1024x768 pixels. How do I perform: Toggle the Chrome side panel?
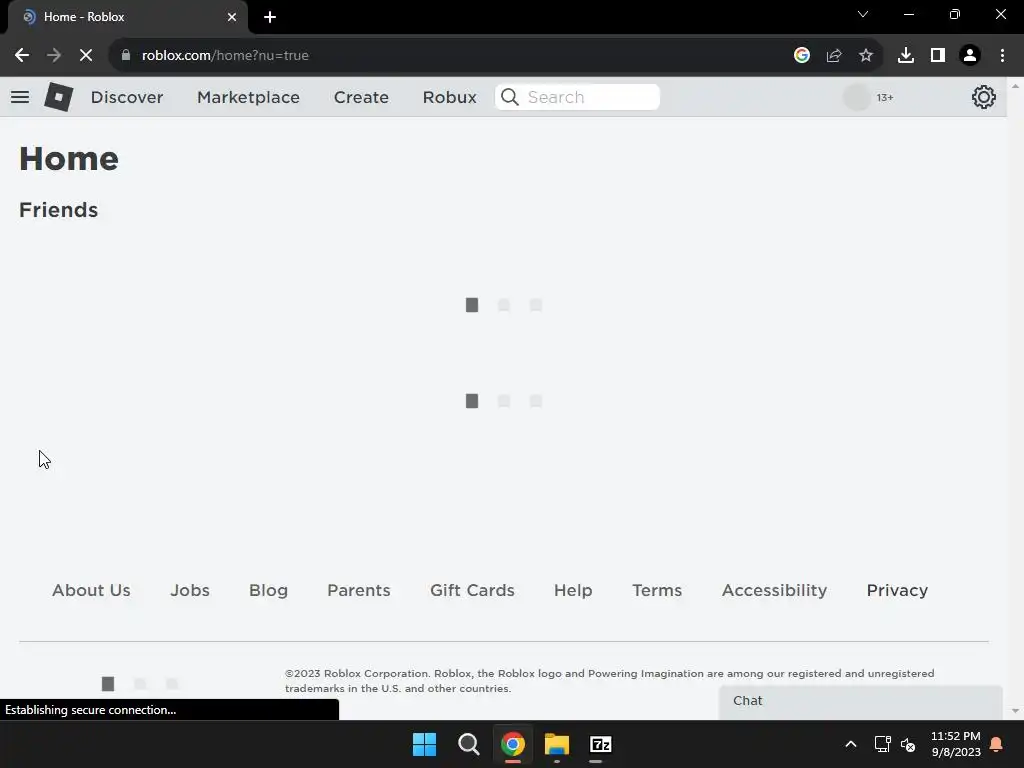tap(938, 56)
